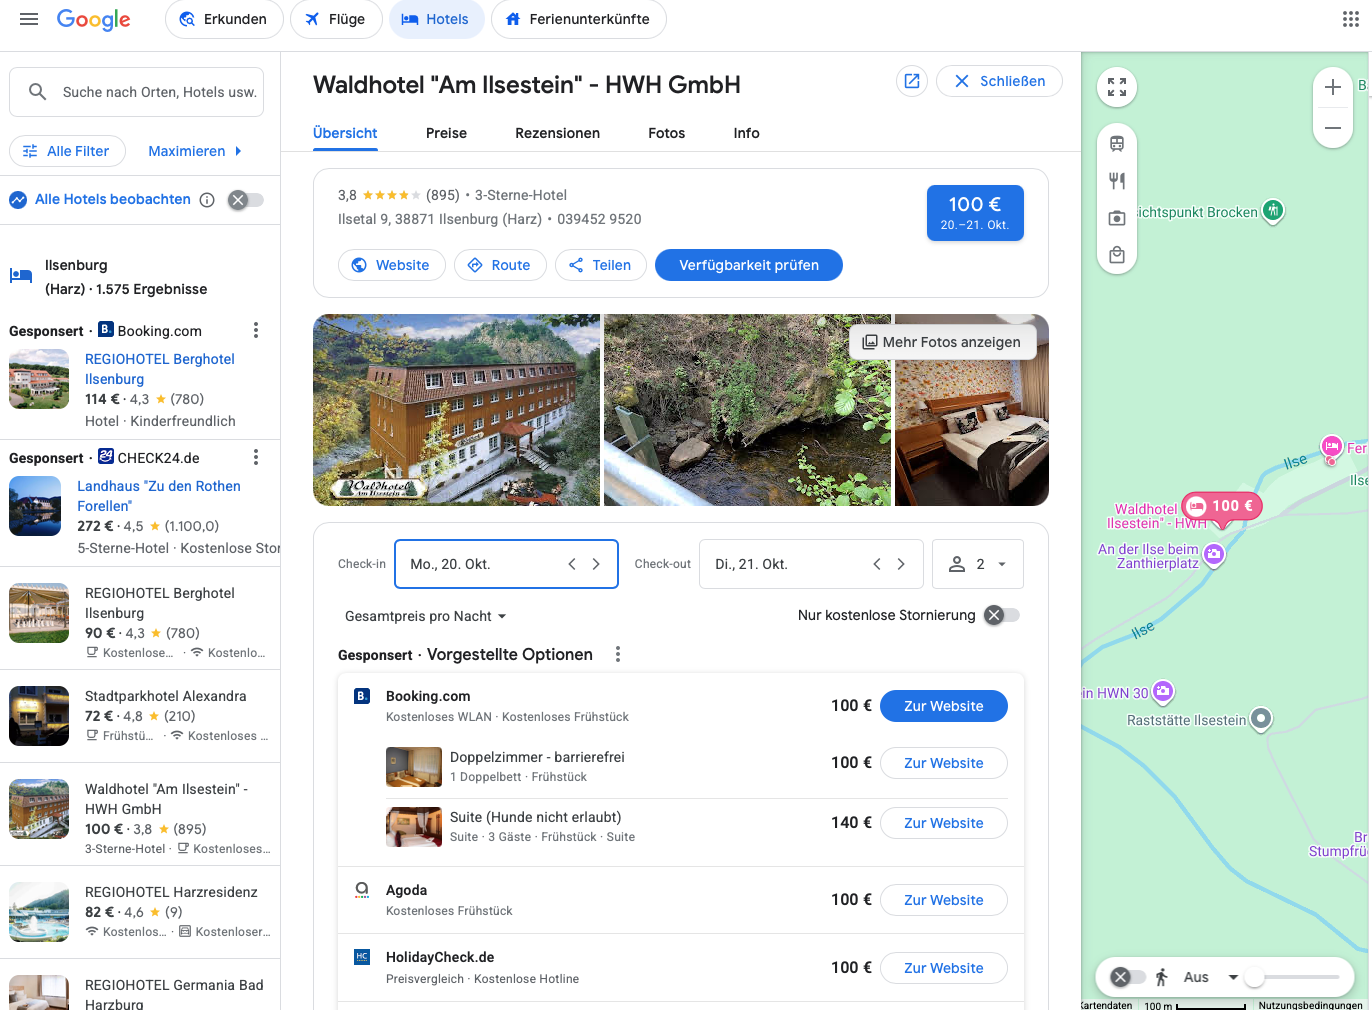
Task: Open Booking.com via Zur Website
Action: tap(943, 705)
